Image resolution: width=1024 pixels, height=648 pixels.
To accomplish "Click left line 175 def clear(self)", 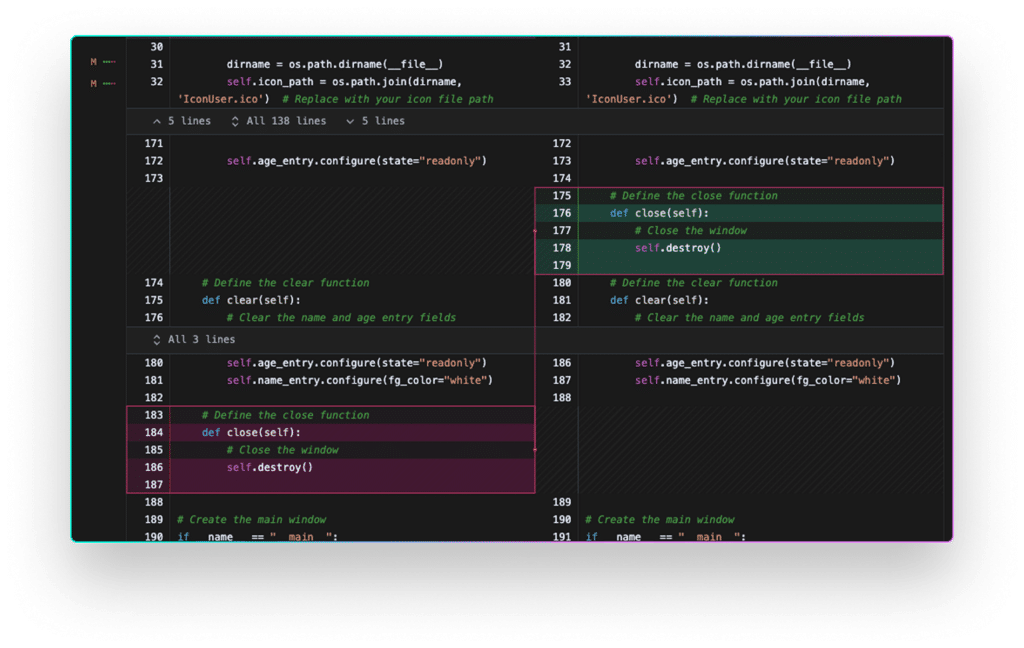I will pos(251,300).
